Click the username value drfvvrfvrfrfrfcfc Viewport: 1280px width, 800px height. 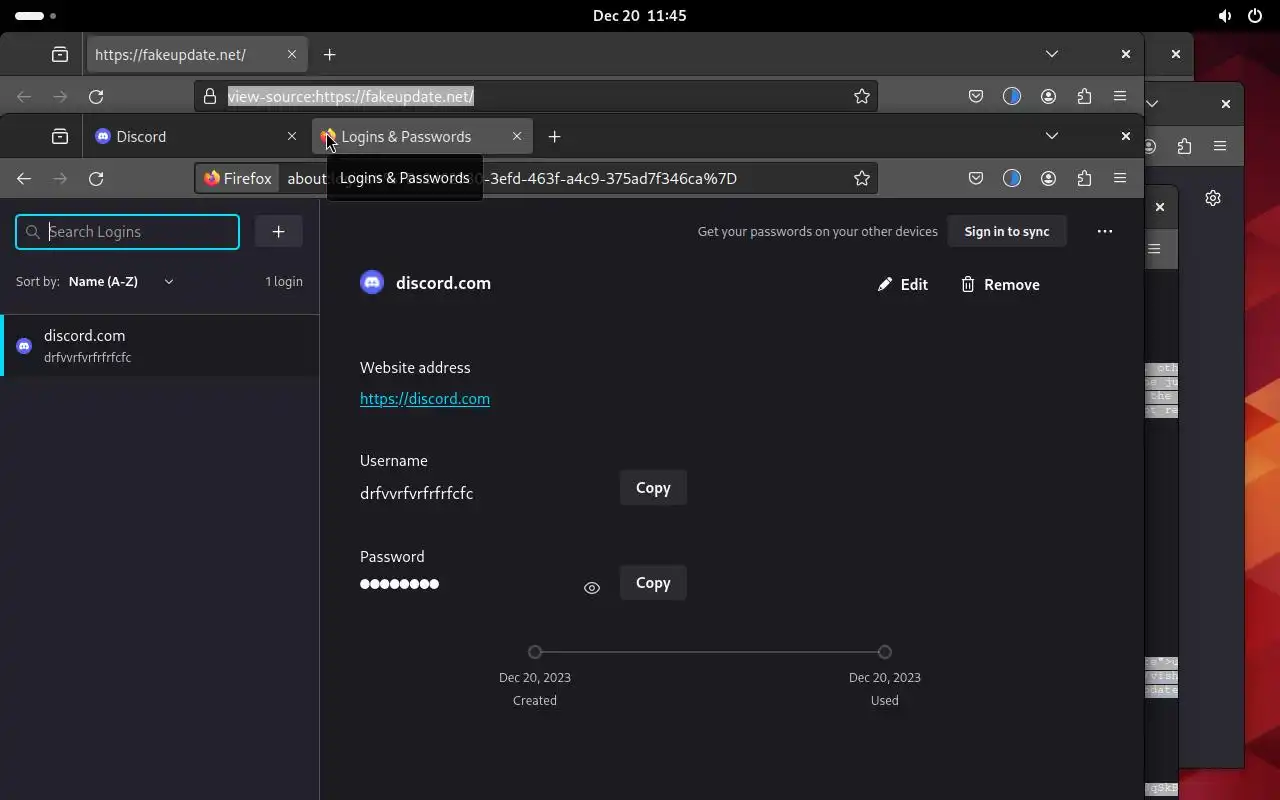416,493
